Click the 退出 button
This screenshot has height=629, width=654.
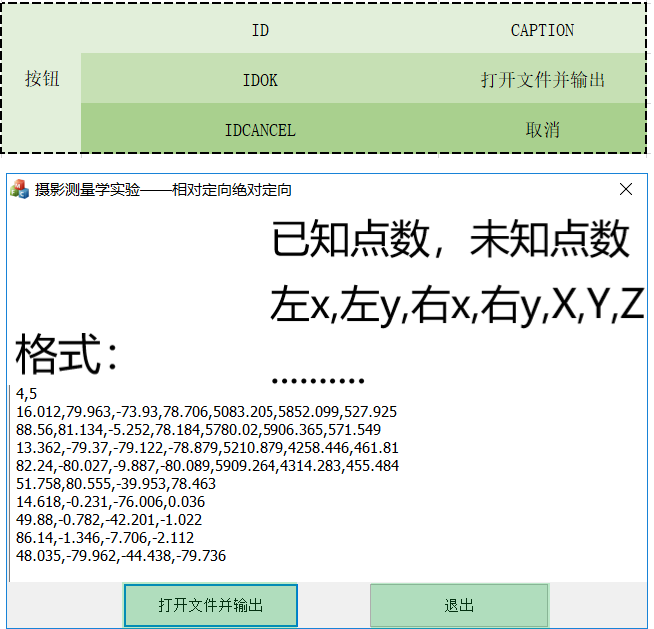click(459, 605)
